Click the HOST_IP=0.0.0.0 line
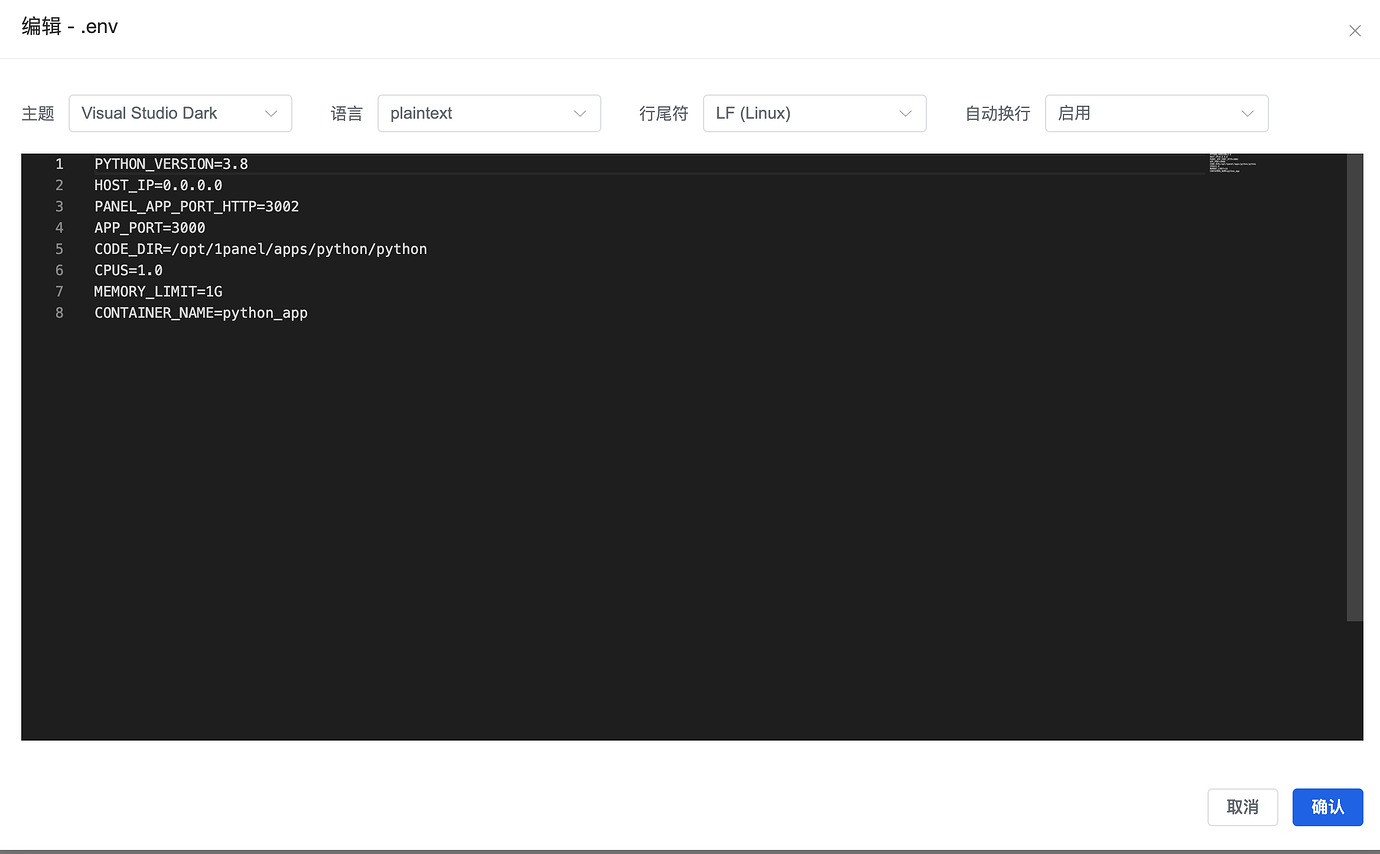1380x854 pixels. [x=158, y=184]
